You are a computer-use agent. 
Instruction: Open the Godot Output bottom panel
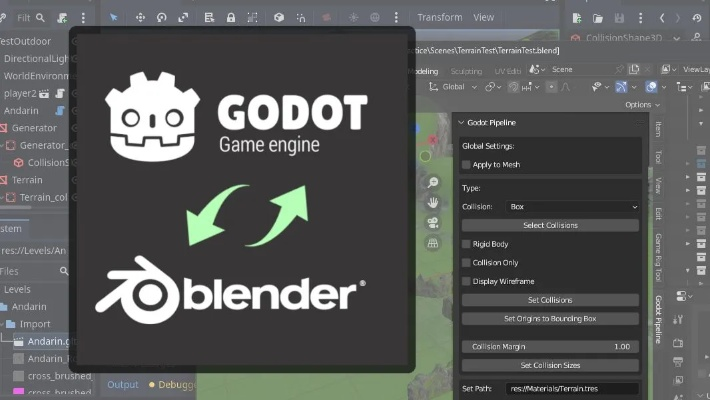point(123,385)
